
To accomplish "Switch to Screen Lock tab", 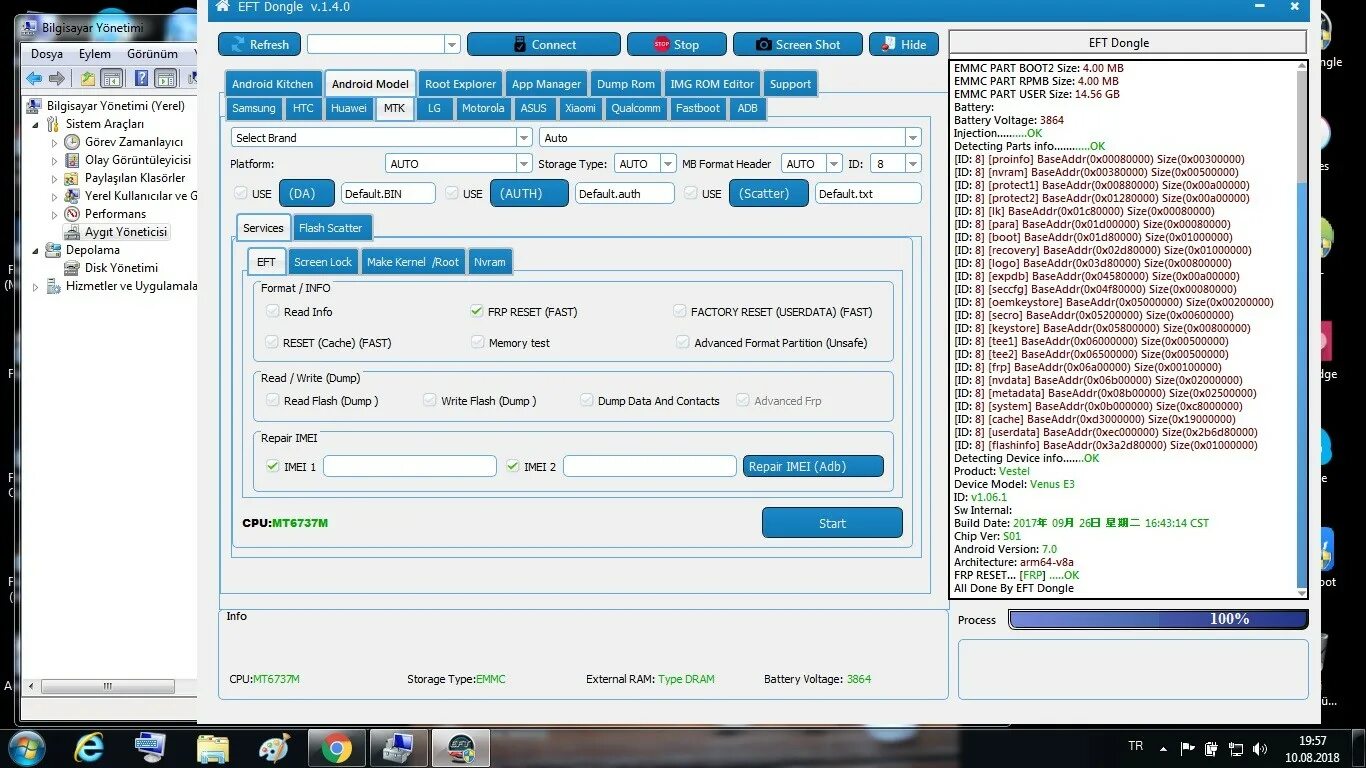I will [x=322, y=262].
